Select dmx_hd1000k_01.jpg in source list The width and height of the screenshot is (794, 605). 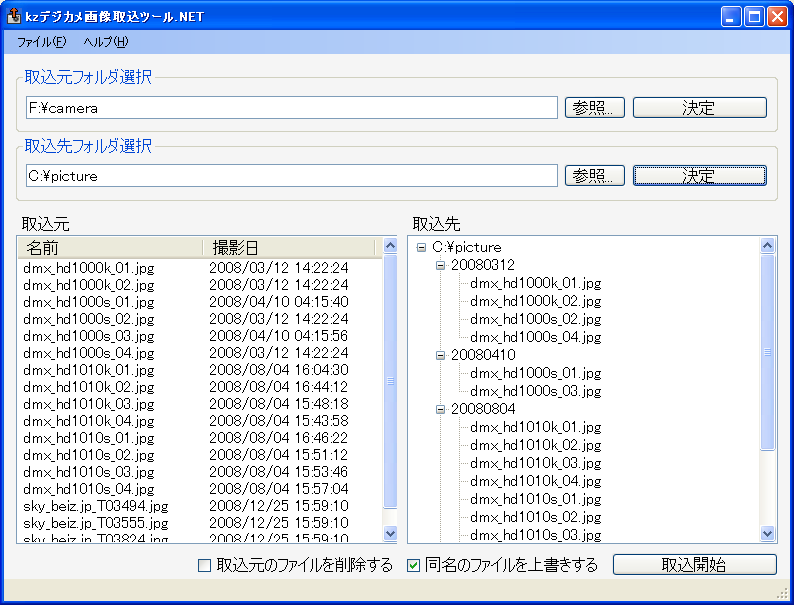(89, 268)
